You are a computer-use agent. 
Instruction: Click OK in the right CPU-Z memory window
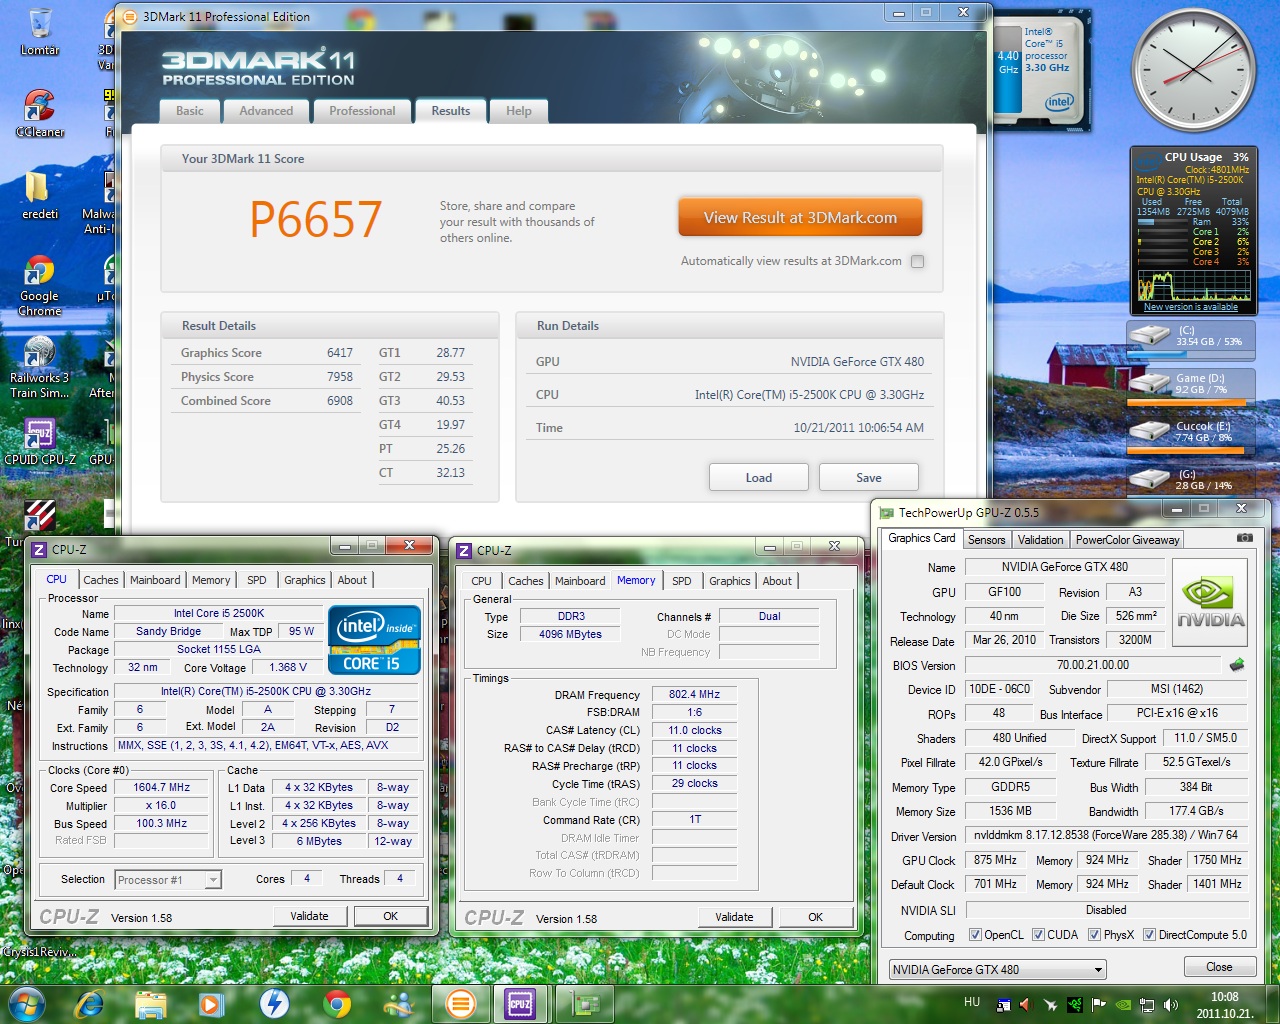point(816,917)
